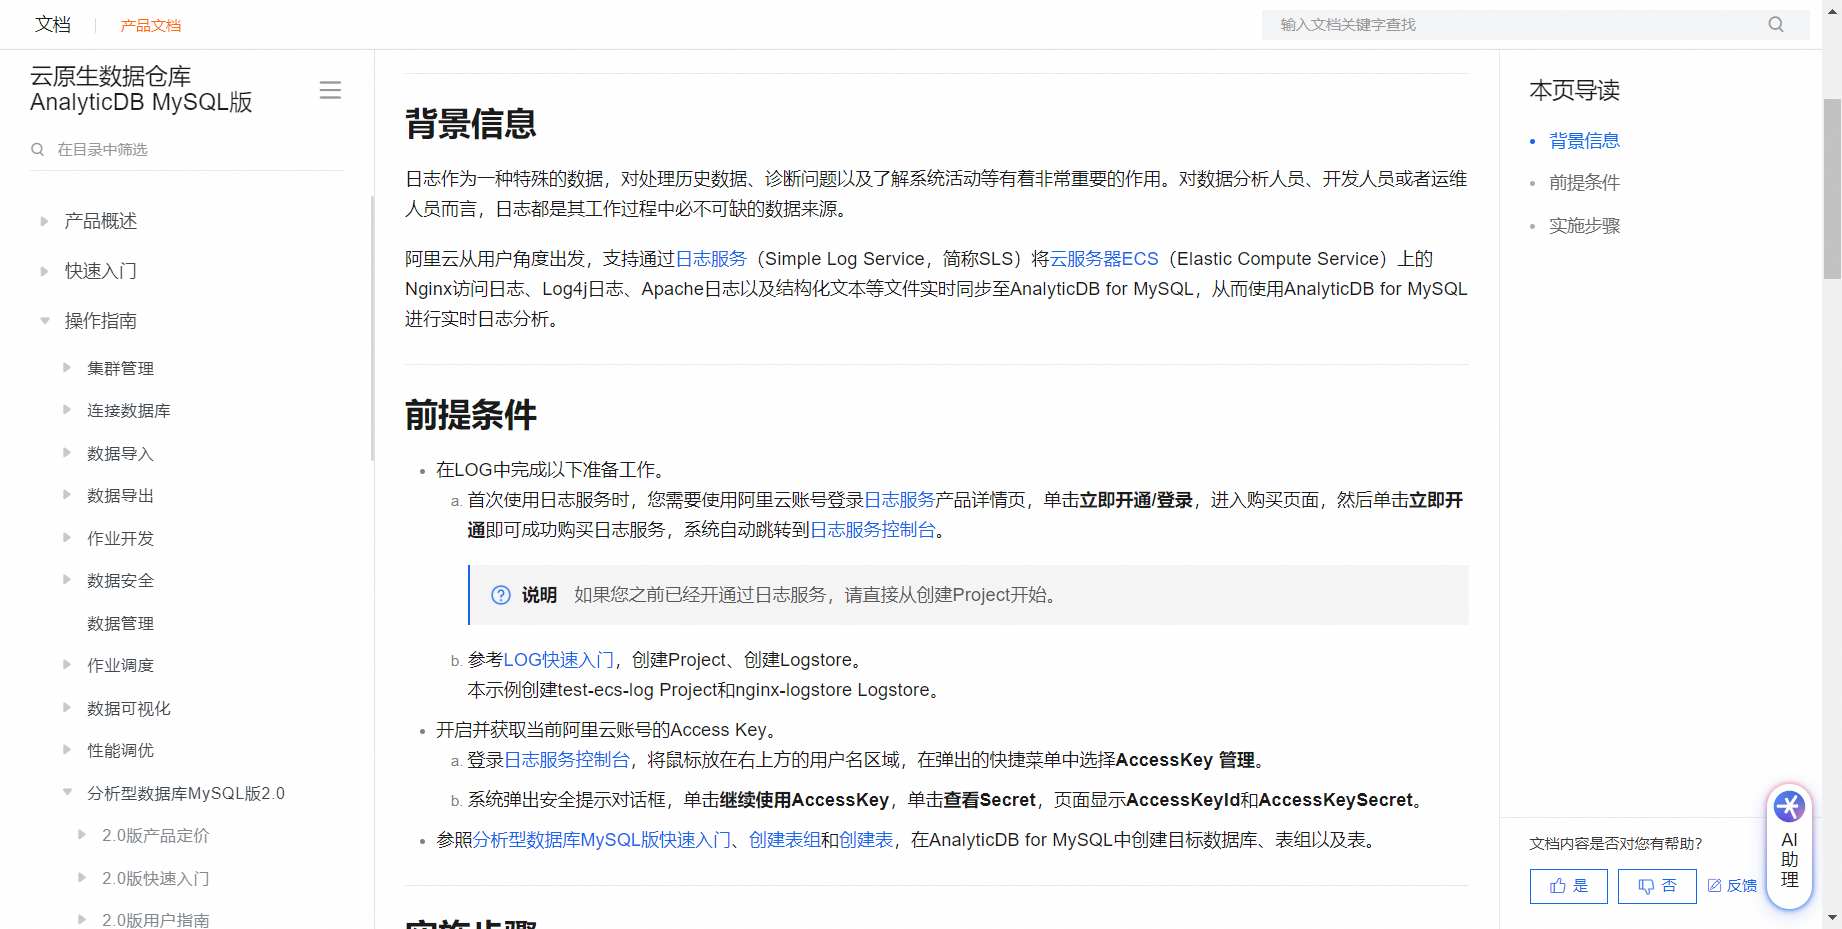Viewport: 1842px width, 929px height.
Task: Expand the 数据导入 arrow
Action: click(x=67, y=453)
